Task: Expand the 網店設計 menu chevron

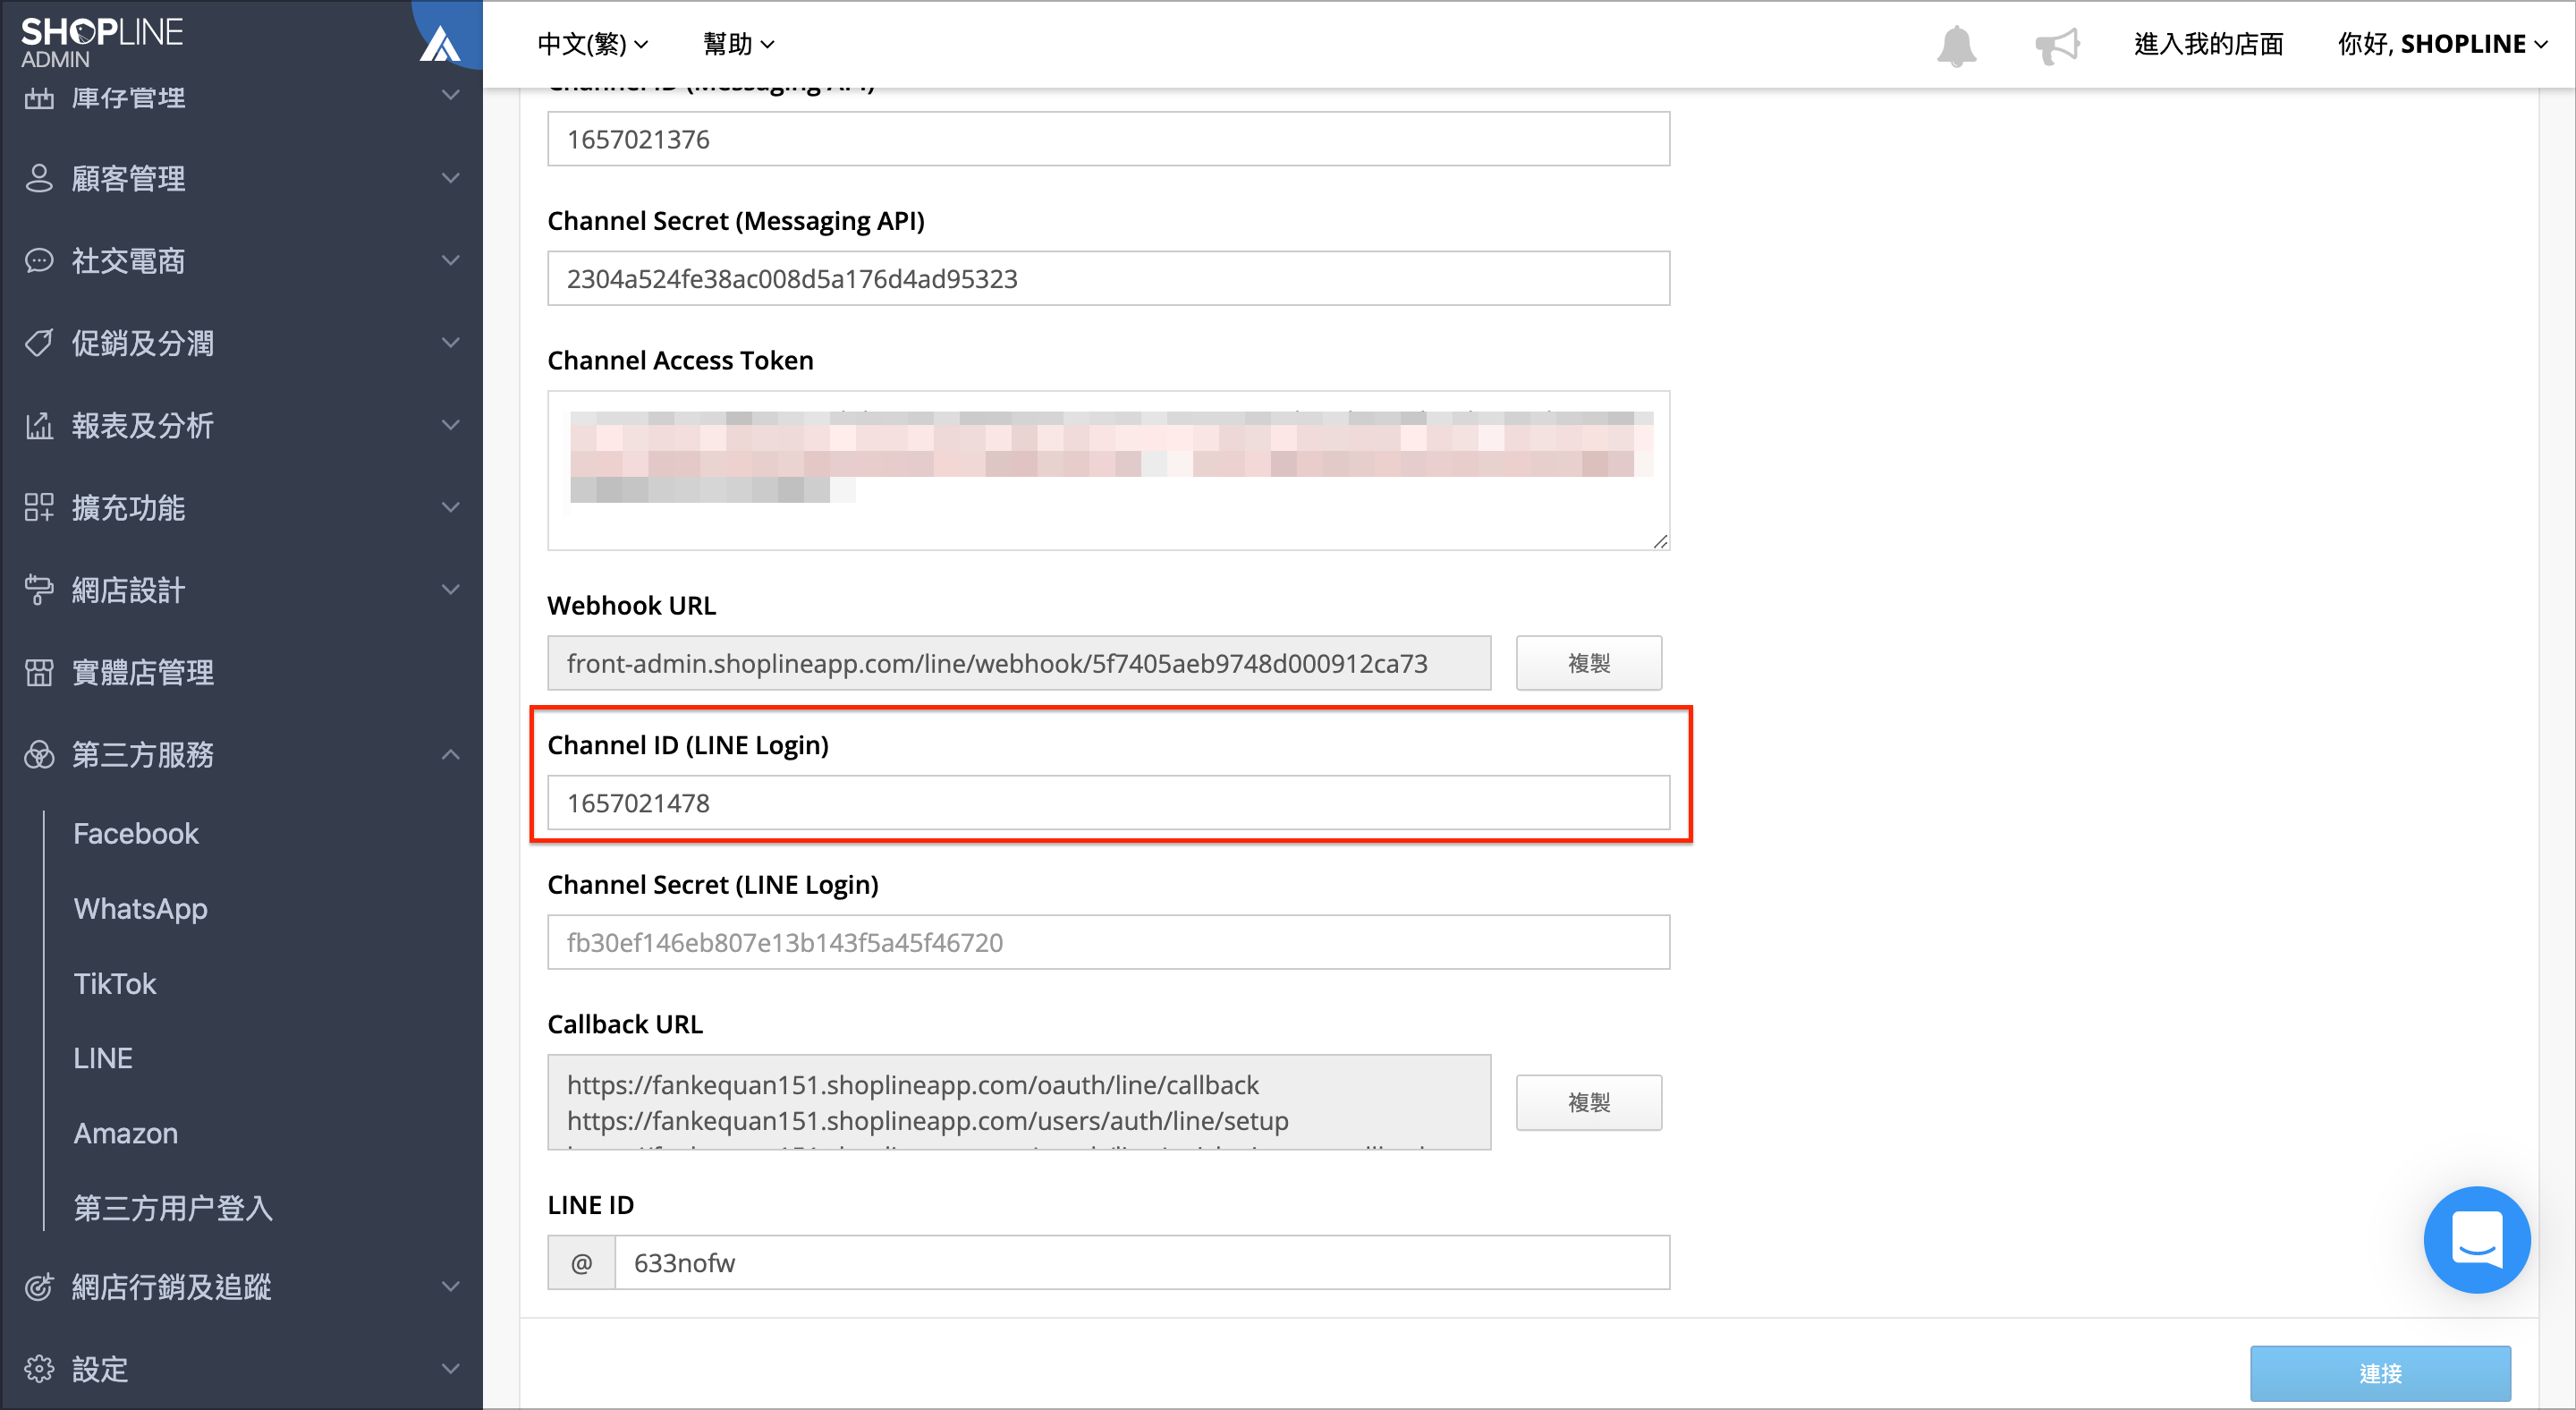Action: click(x=451, y=590)
